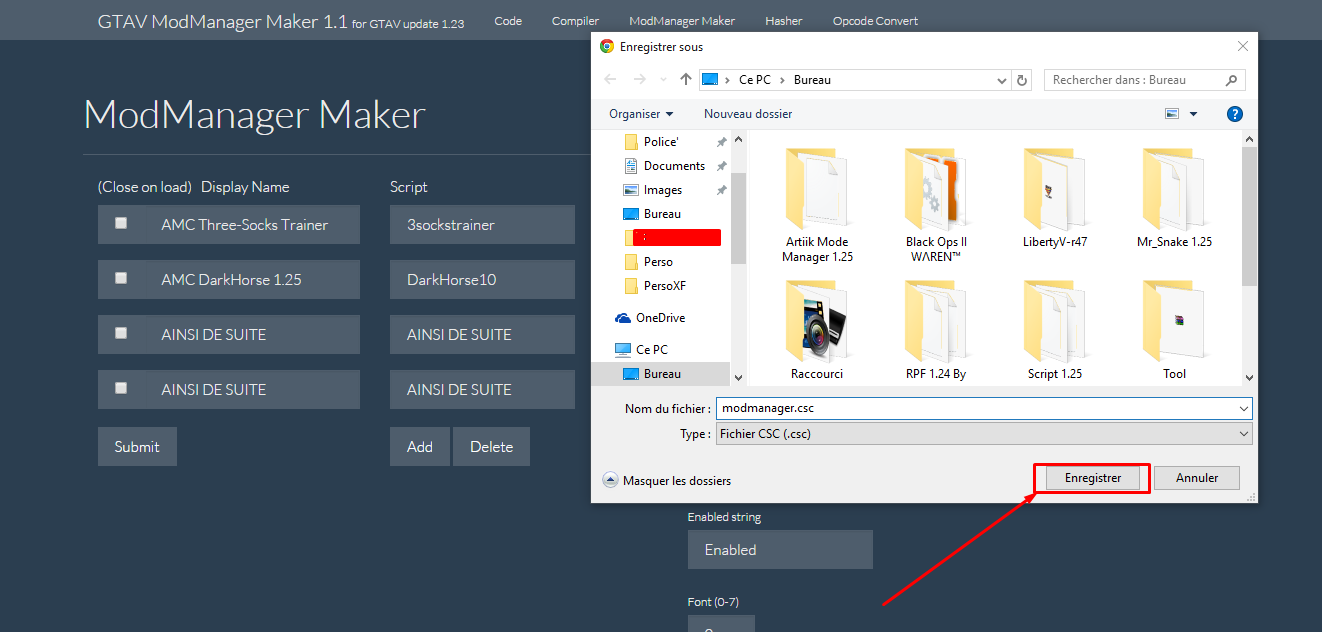Click the computer icon in the address bar
This screenshot has width=1322, height=632.
(x=710, y=80)
